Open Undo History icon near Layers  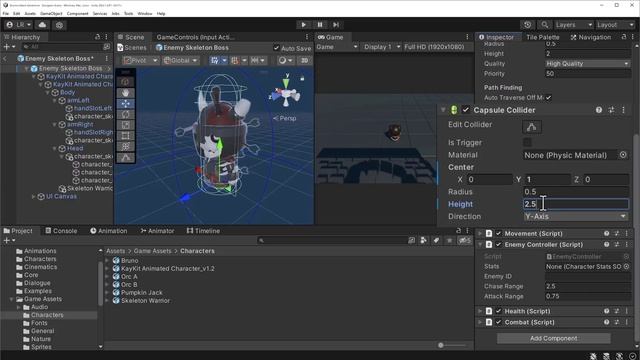527,25
